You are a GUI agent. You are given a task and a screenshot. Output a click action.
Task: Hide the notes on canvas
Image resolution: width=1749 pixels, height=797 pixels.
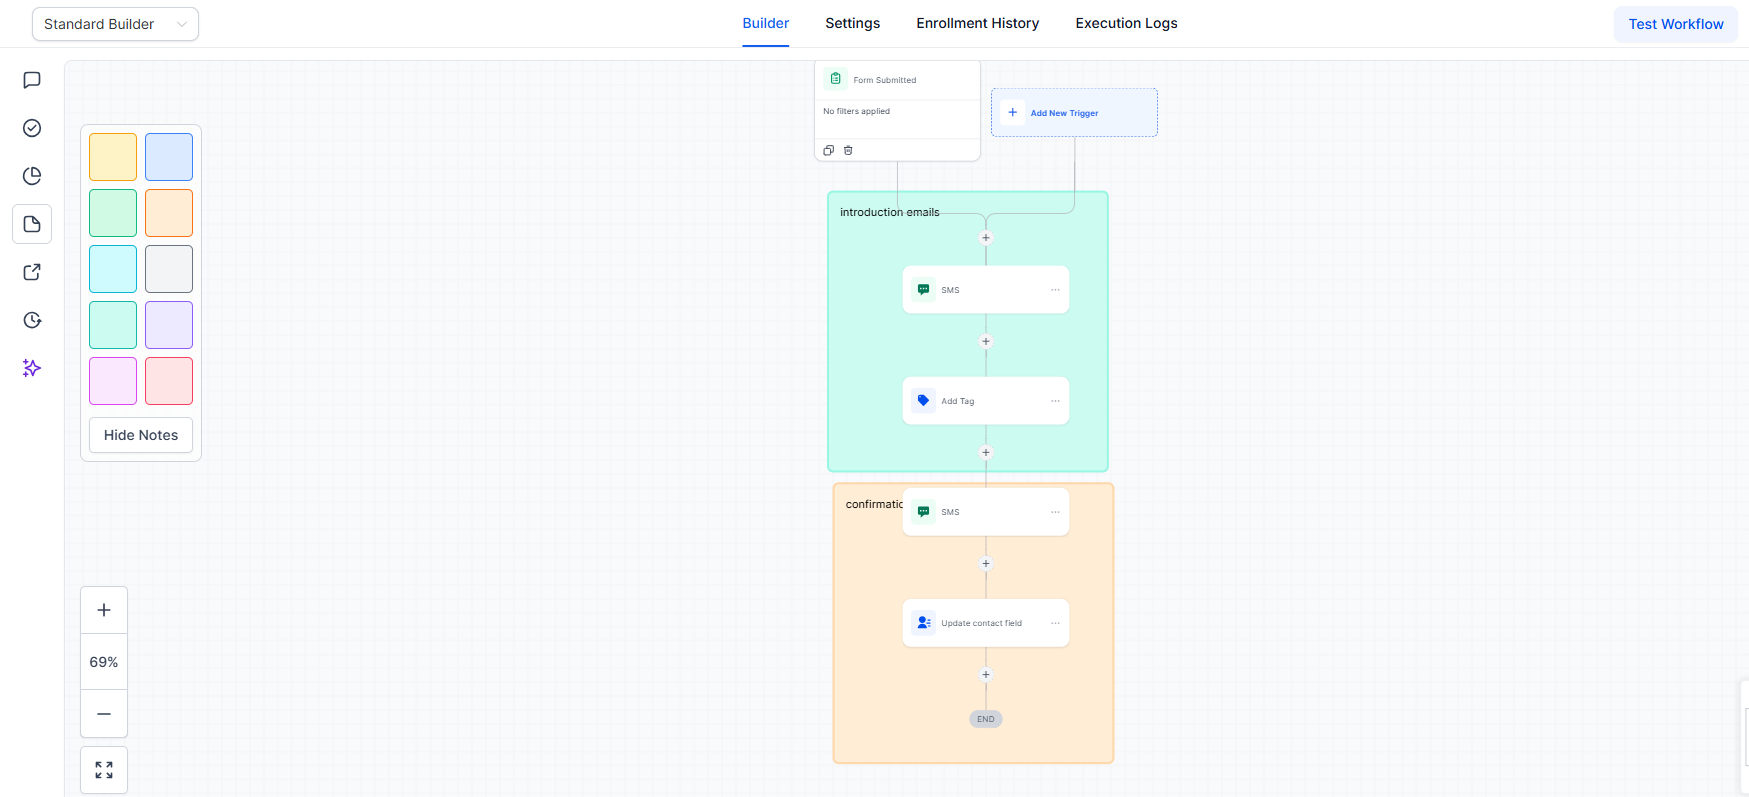pos(141,435)
